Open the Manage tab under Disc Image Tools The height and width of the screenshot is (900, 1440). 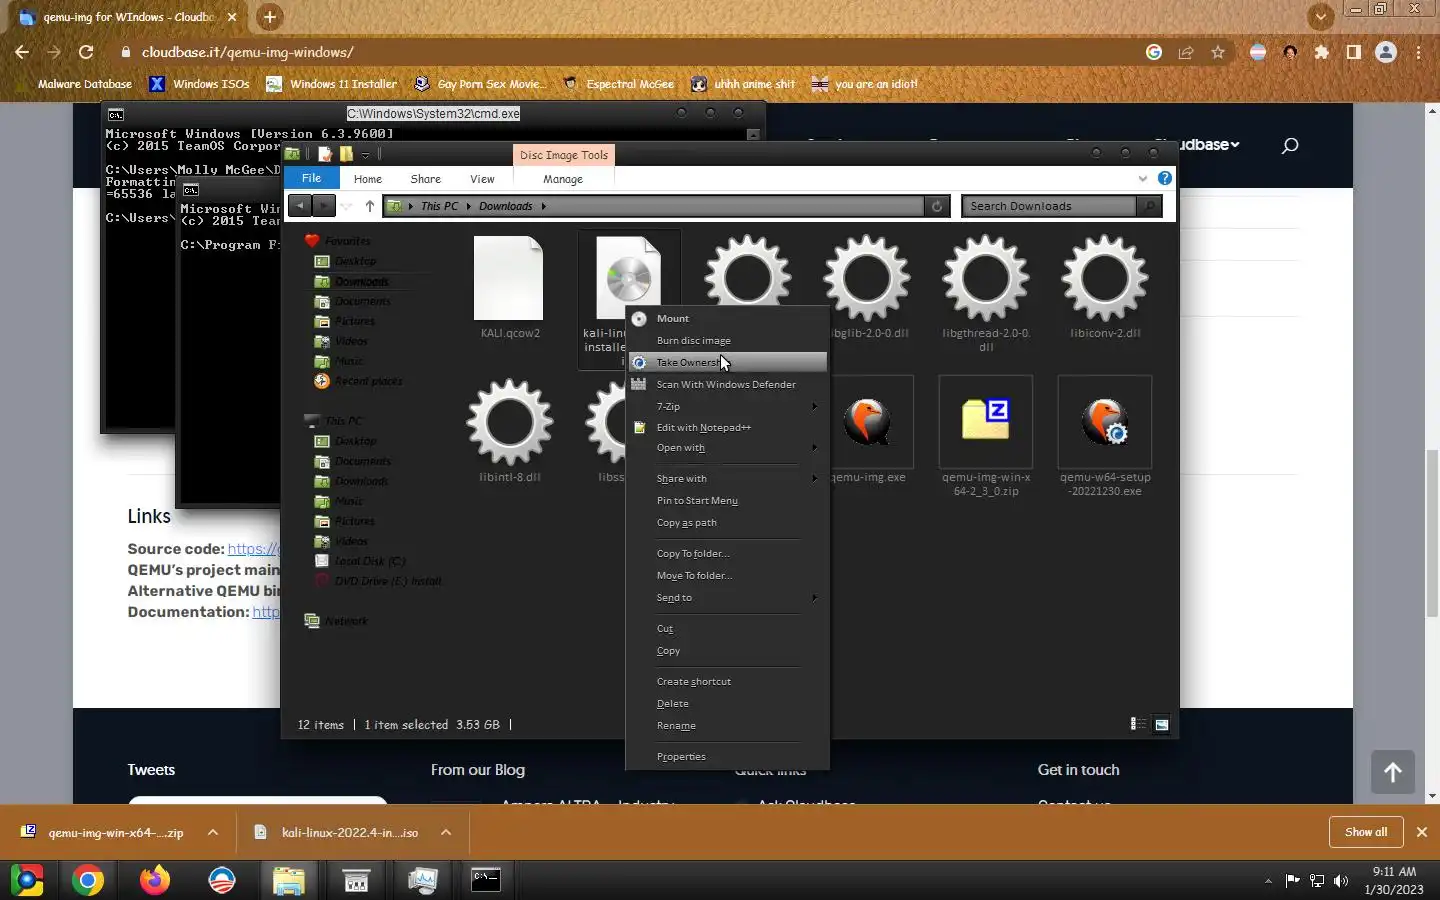[x=563, y=179]
